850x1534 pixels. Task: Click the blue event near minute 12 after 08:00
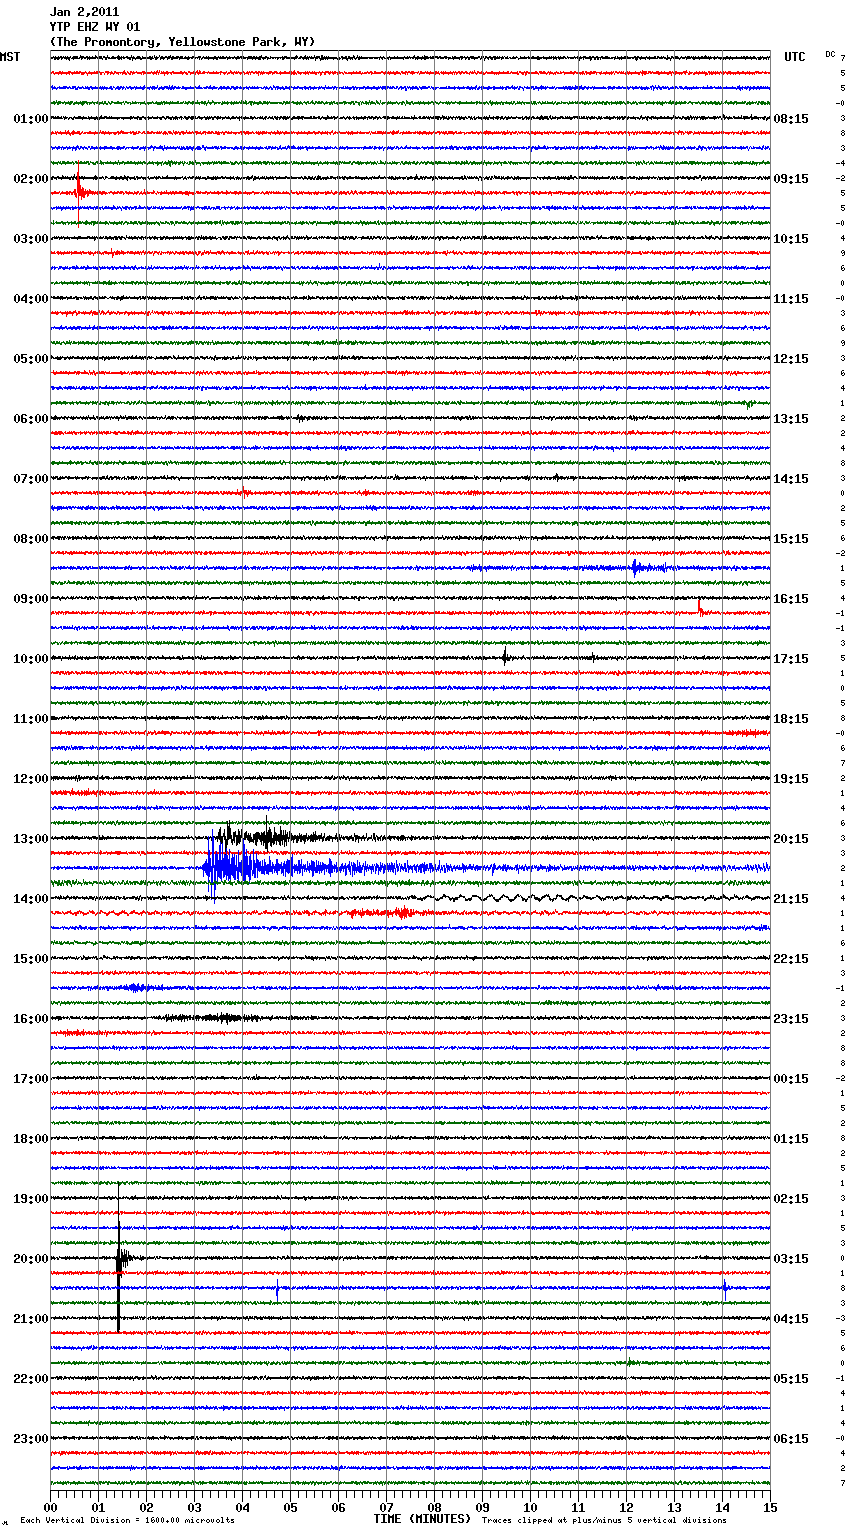638,568
